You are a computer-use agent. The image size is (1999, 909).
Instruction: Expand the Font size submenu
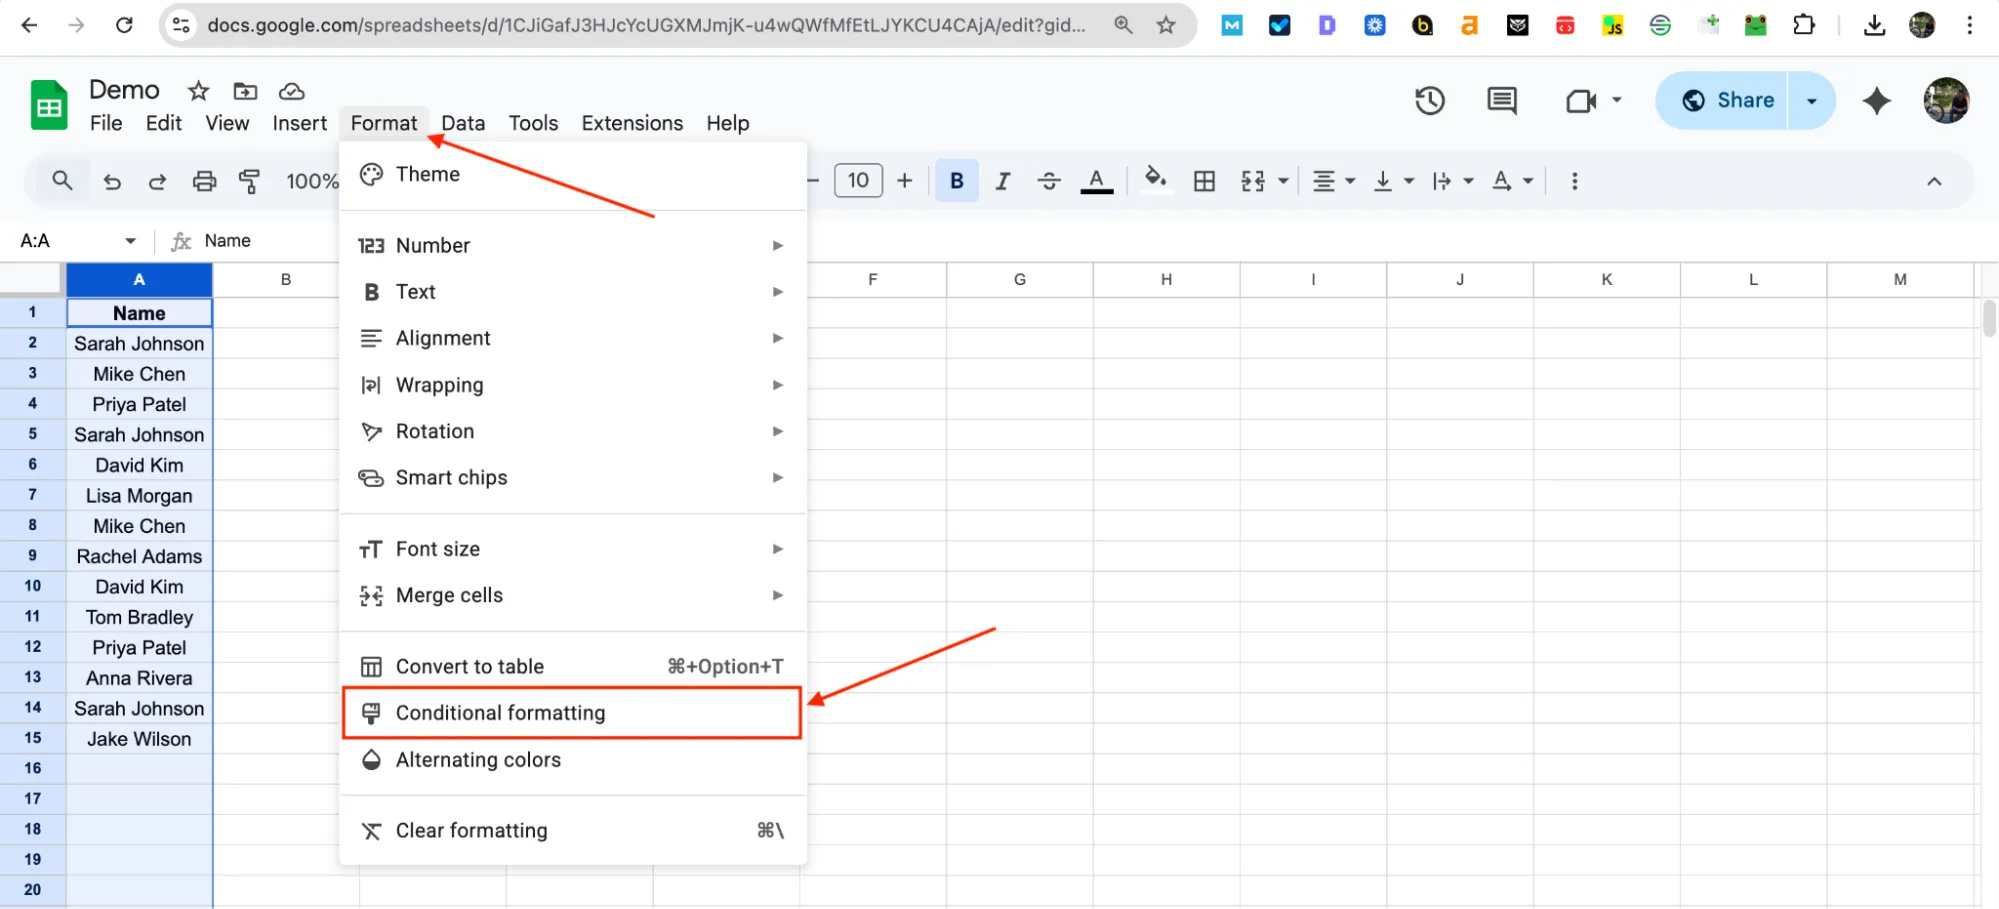point(439,548)
